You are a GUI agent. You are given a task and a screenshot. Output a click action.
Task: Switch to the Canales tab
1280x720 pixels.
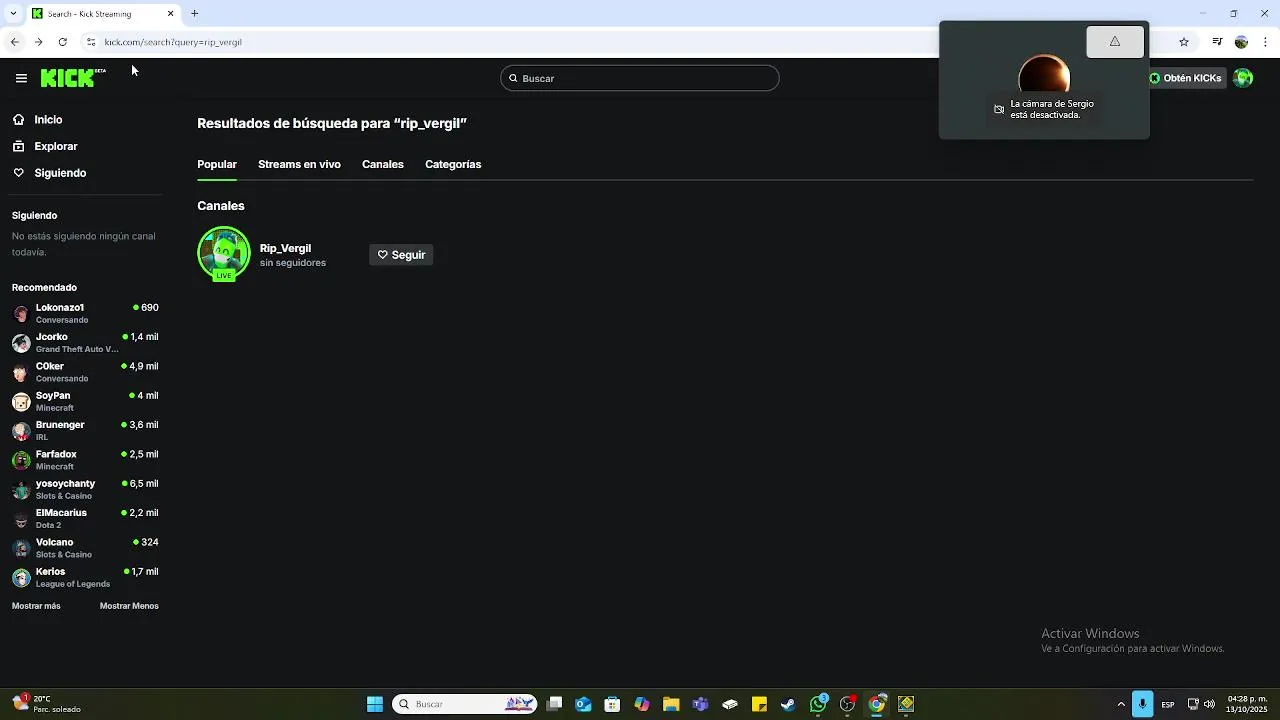(383, 164)
